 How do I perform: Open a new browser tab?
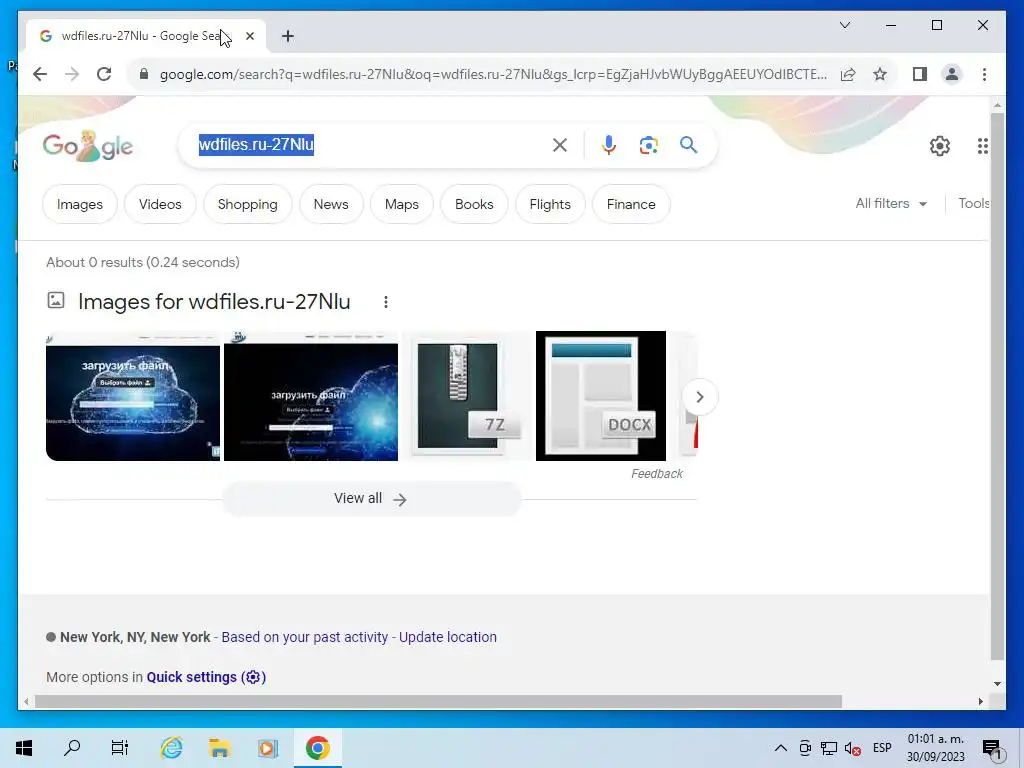[288, 36]
